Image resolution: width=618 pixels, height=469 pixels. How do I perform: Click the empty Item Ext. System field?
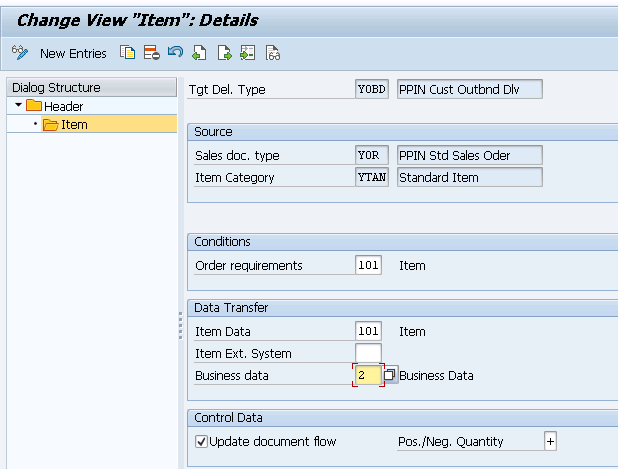click(x=368, y=353)
